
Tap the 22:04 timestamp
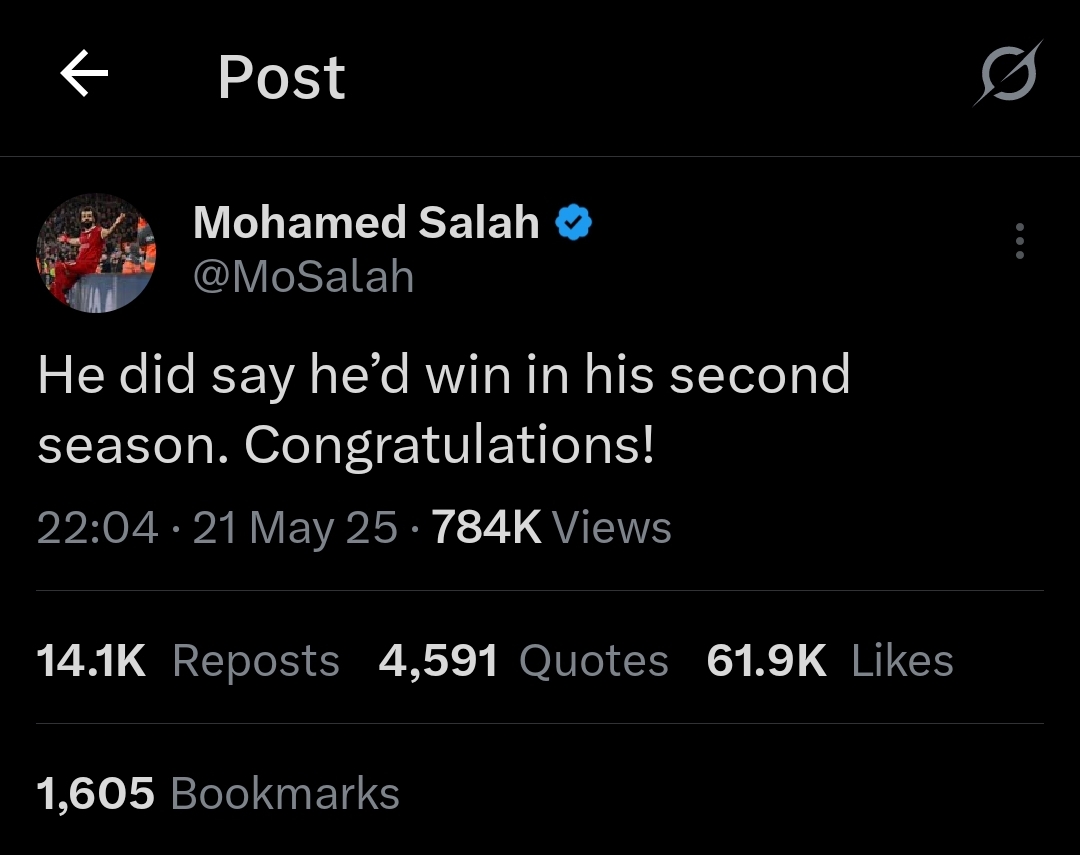(x=97, y=528)
